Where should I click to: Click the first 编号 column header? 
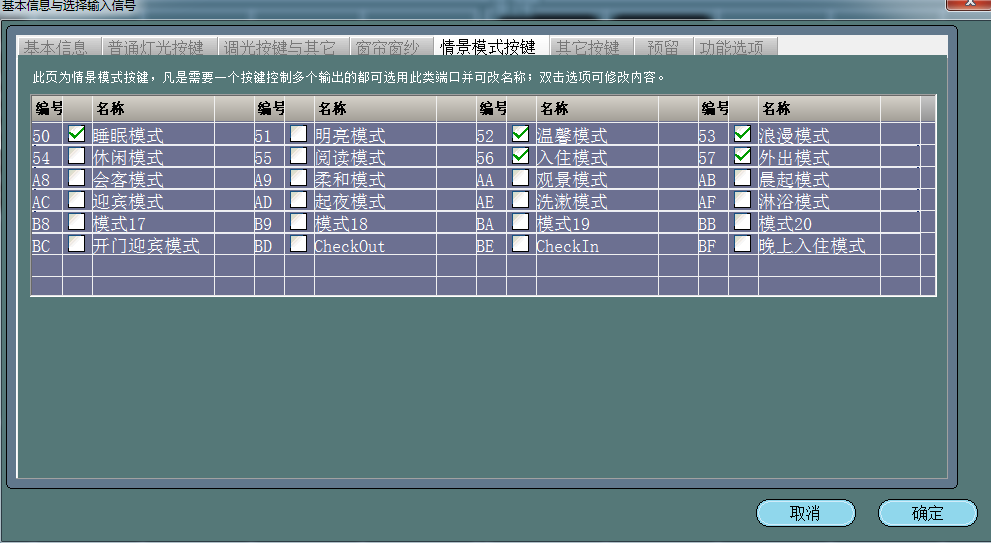(x=48, y=108)
